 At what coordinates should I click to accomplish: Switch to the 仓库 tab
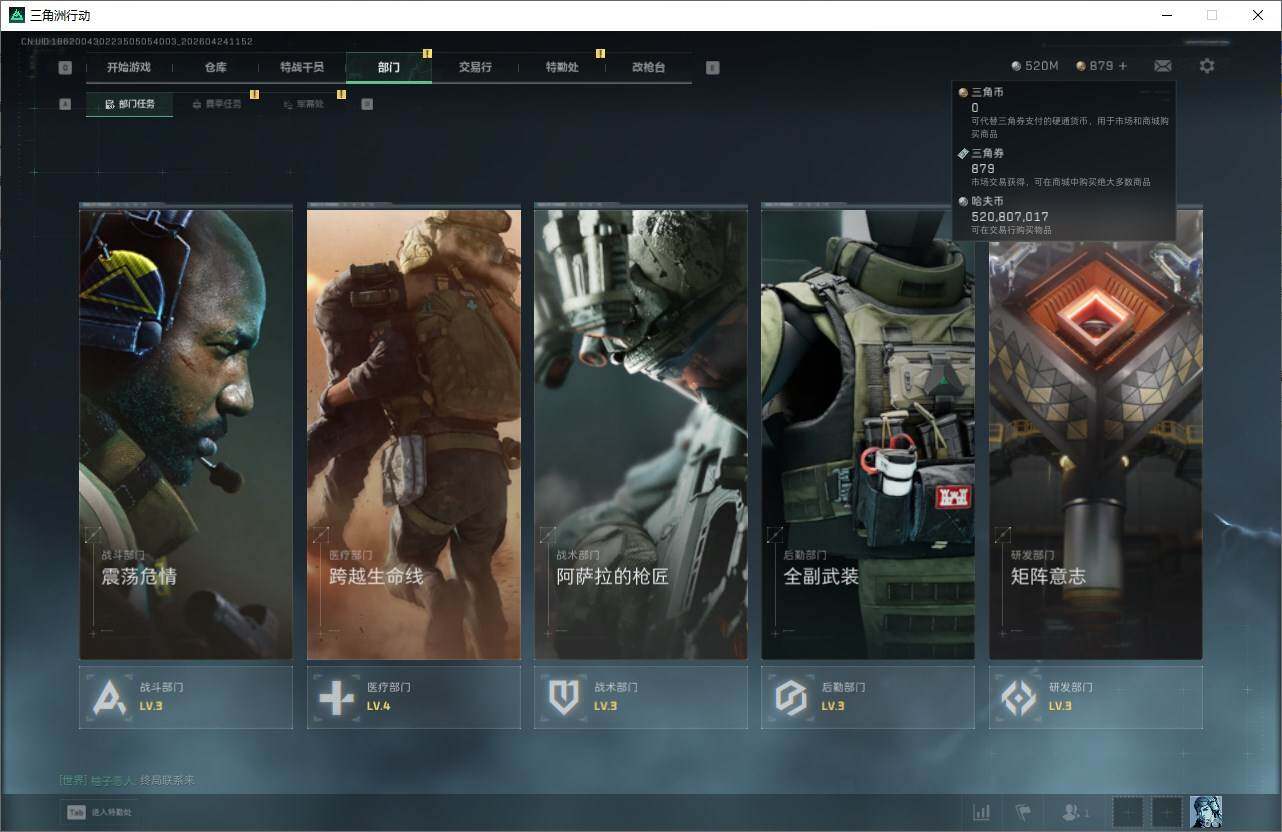pos(215,68)
